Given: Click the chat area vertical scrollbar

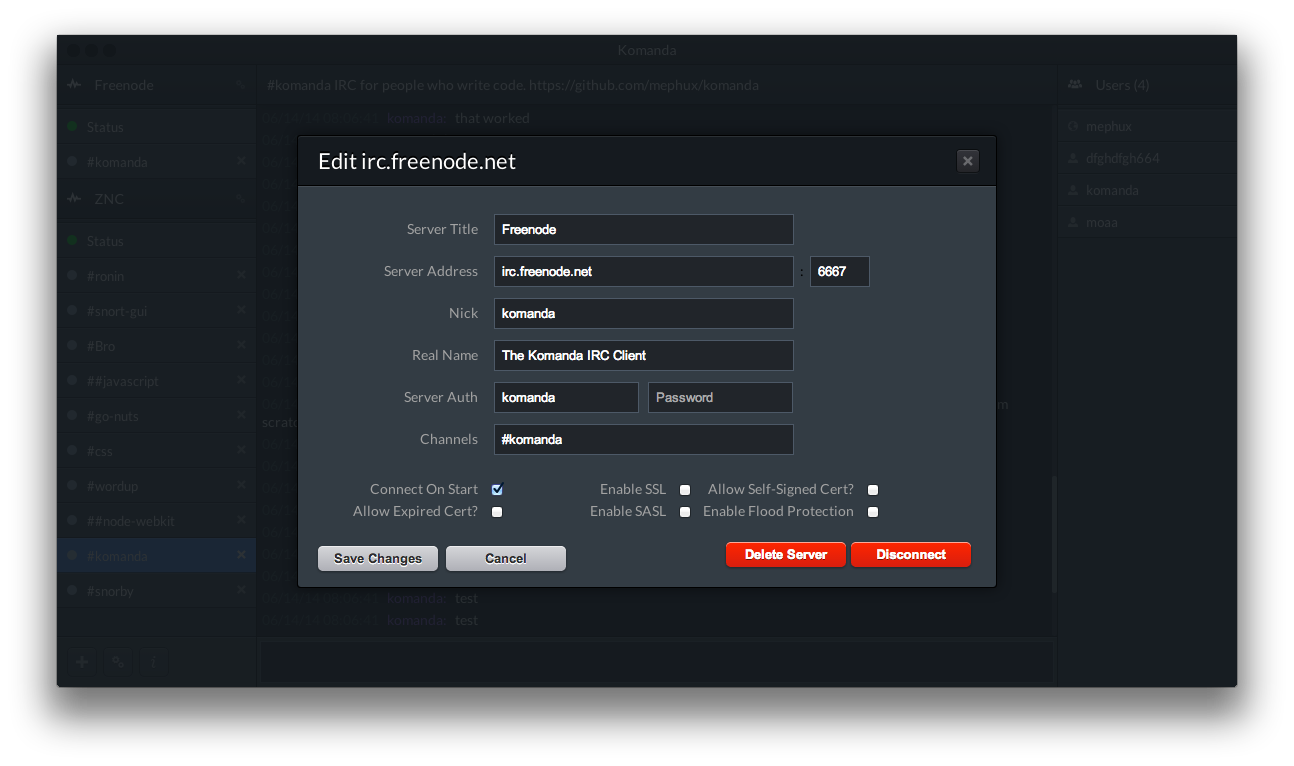Looking at the screenshot, I should (x=1052, y=535).
